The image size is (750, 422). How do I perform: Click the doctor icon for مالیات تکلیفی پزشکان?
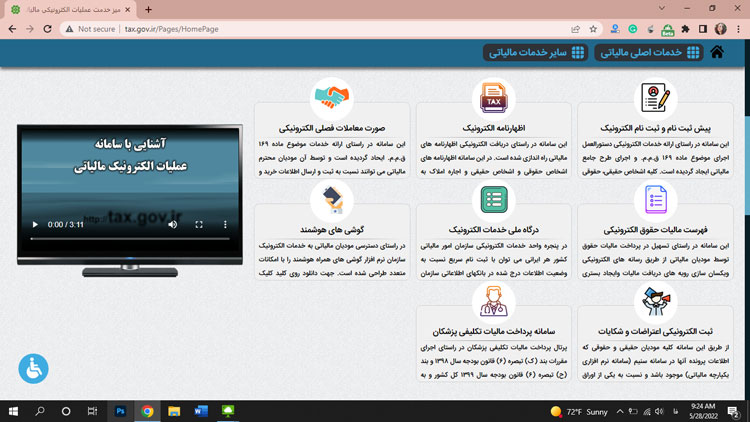[494, 301]
